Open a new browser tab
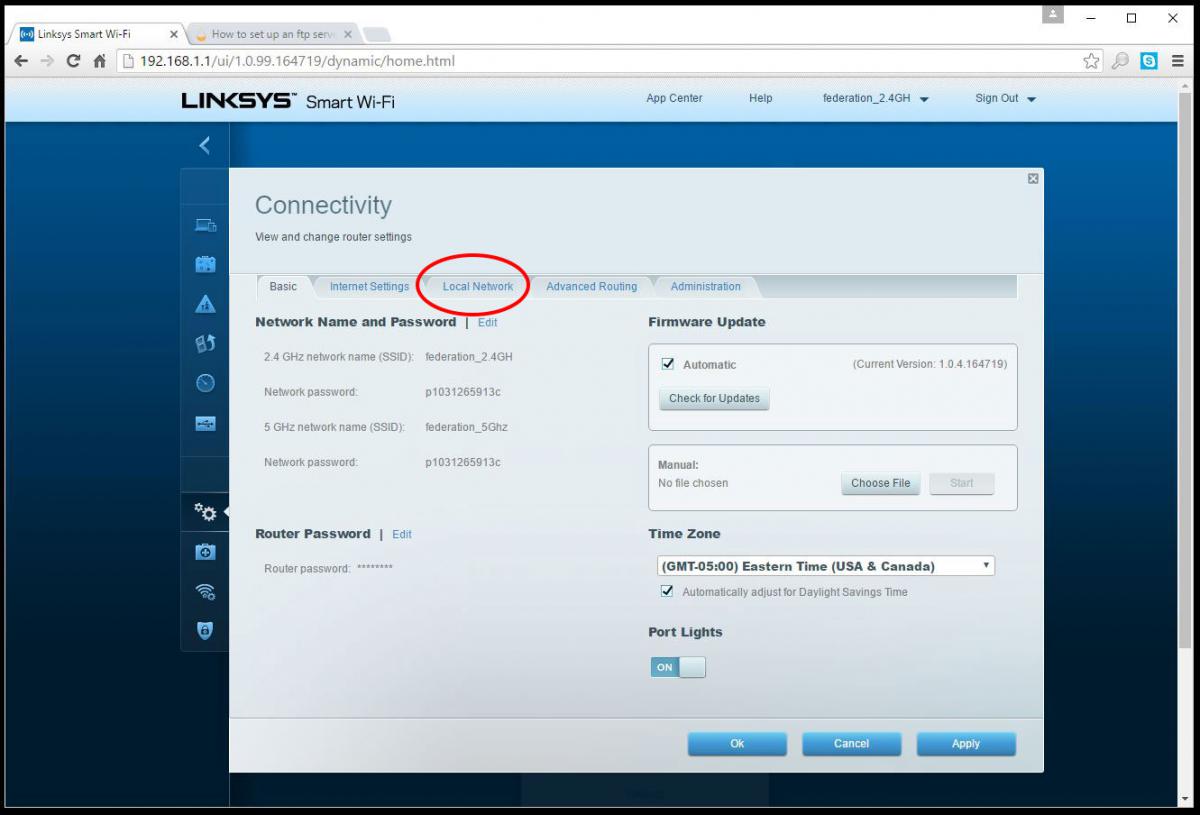The height and width of the screenshot is (815, 1200). (377, 35)
